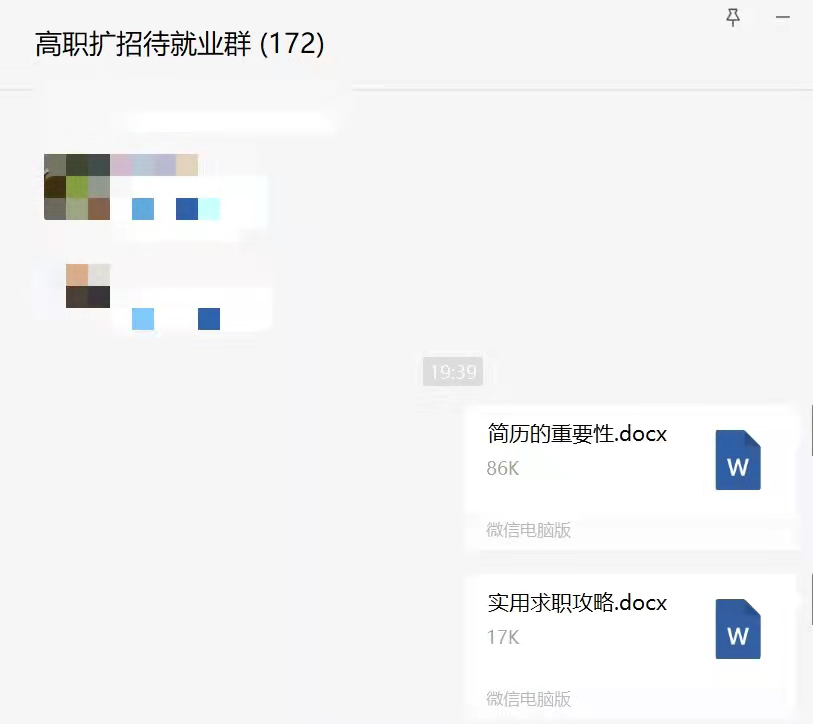Pin the chat window on top
813x724 pixels.
tap(733, 18)
